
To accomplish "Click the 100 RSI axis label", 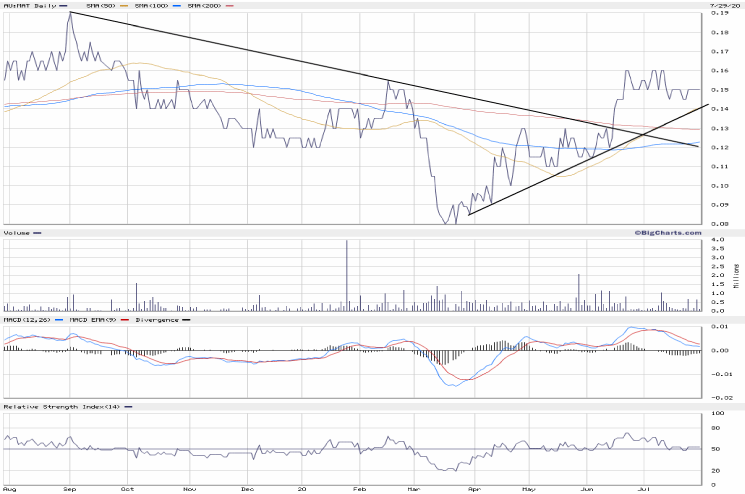I will coord(717,413).
